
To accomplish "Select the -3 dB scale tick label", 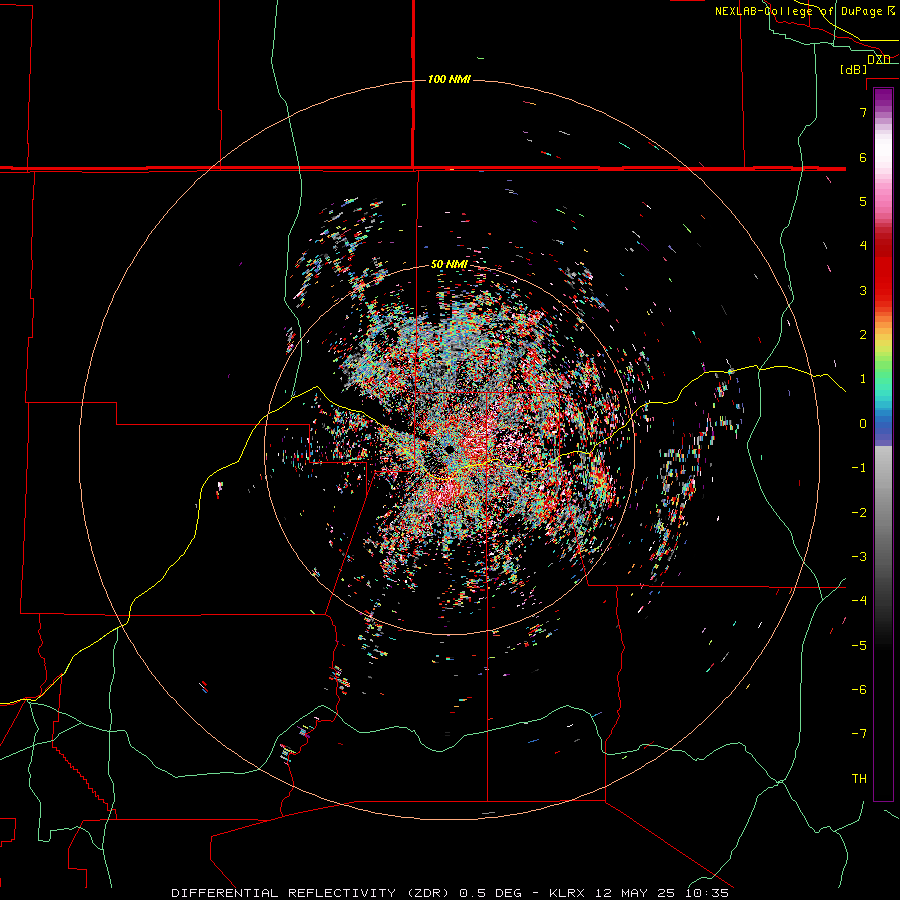I will pos(859,557).
